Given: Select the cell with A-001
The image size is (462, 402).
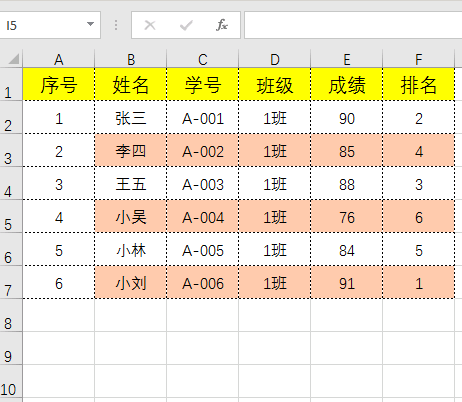Looking at the screenshot, I should 203,117.
